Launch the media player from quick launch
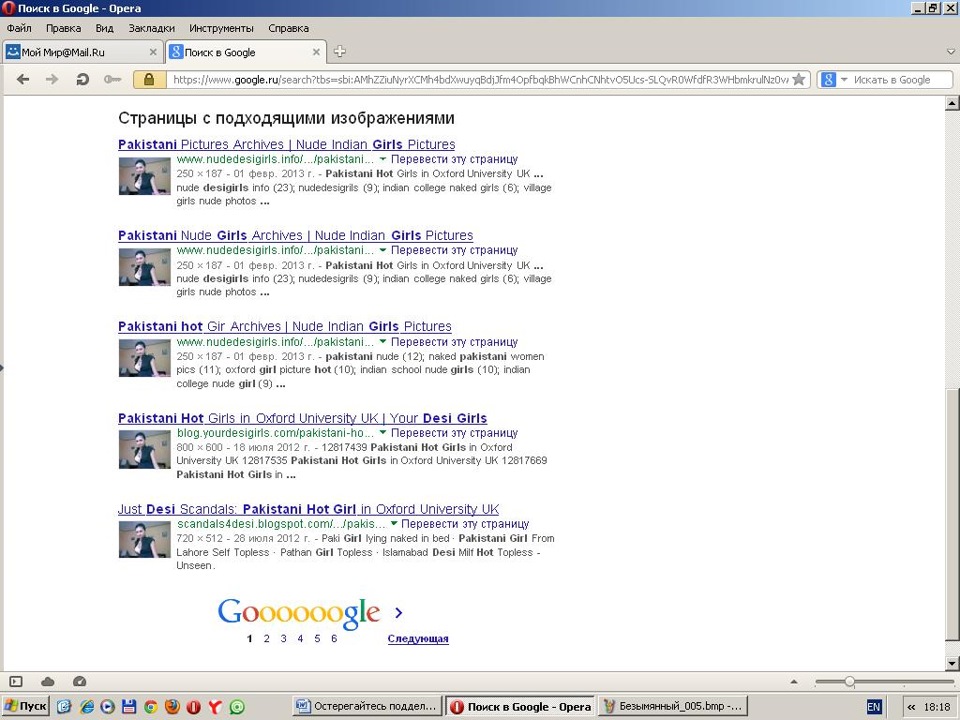The height and width of the screenshot is (720, 960). click(107, 707)
